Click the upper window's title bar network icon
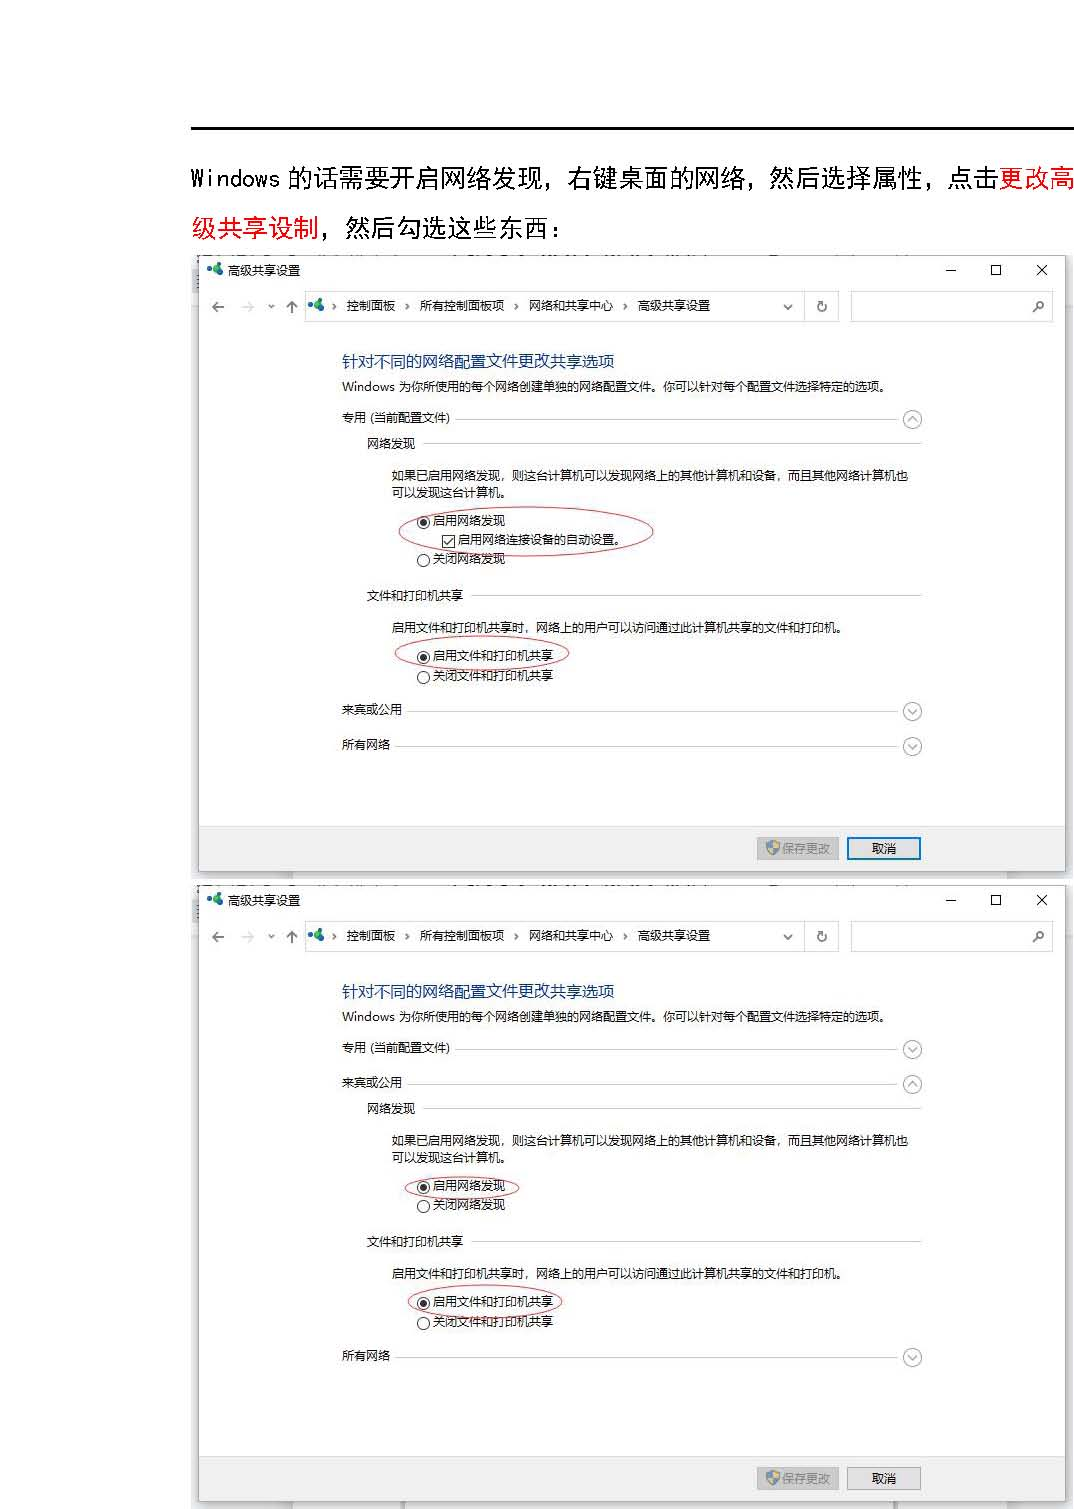Screen dimensions: 1074x1509 pyautogui.click(x=214, y=269)
